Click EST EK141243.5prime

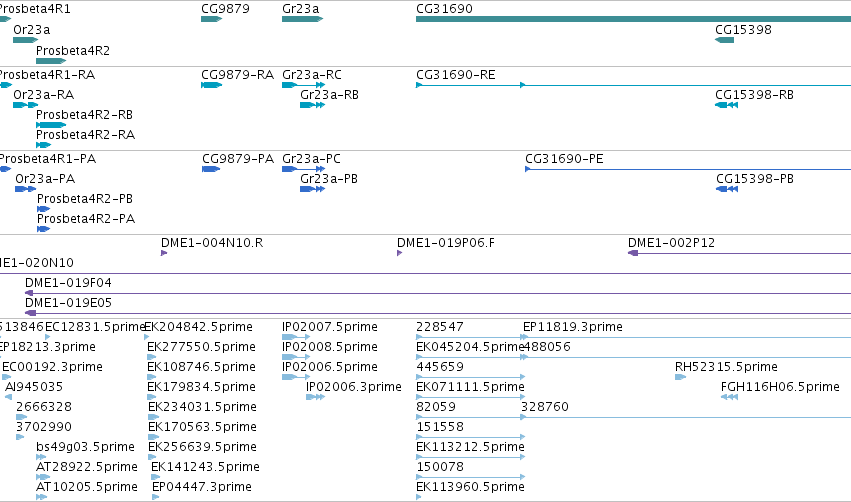[205, 467]
